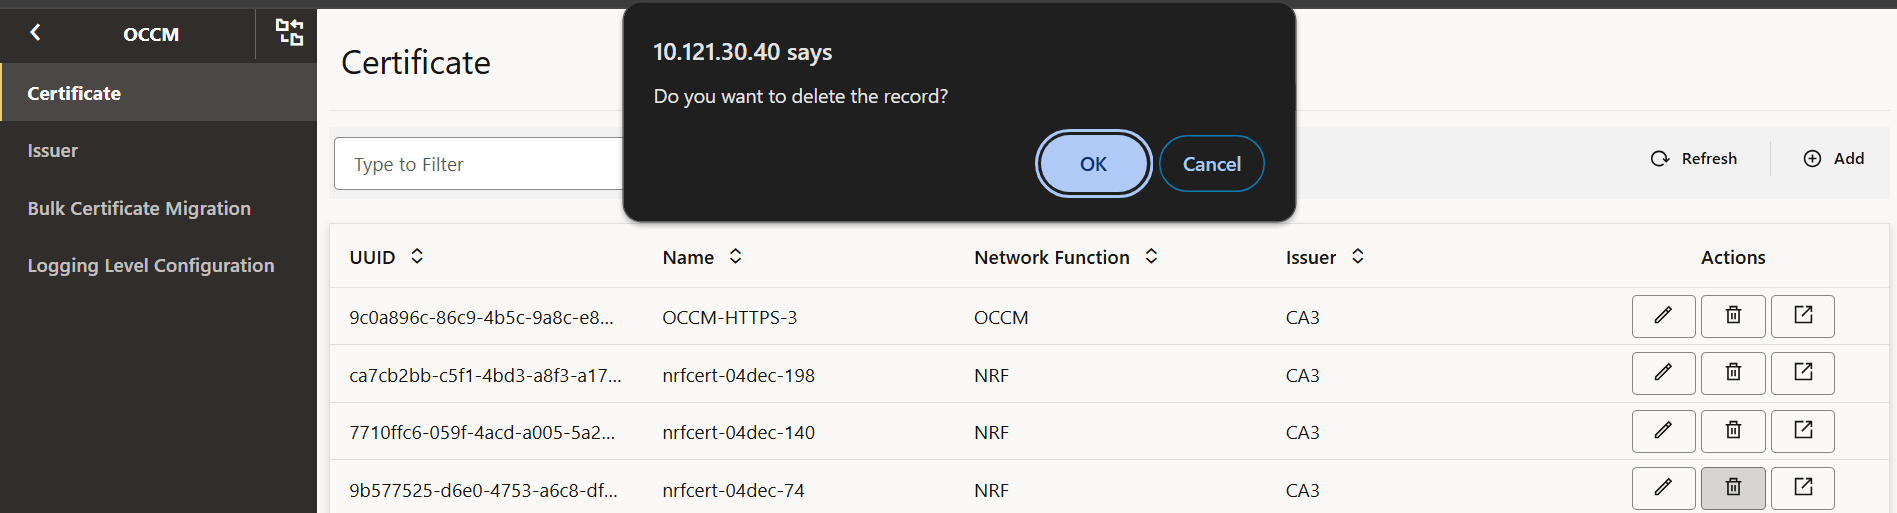Click the hierarchy icon in the sidebar header
This screenshot has width=1897, height=513.
[289, 33]
